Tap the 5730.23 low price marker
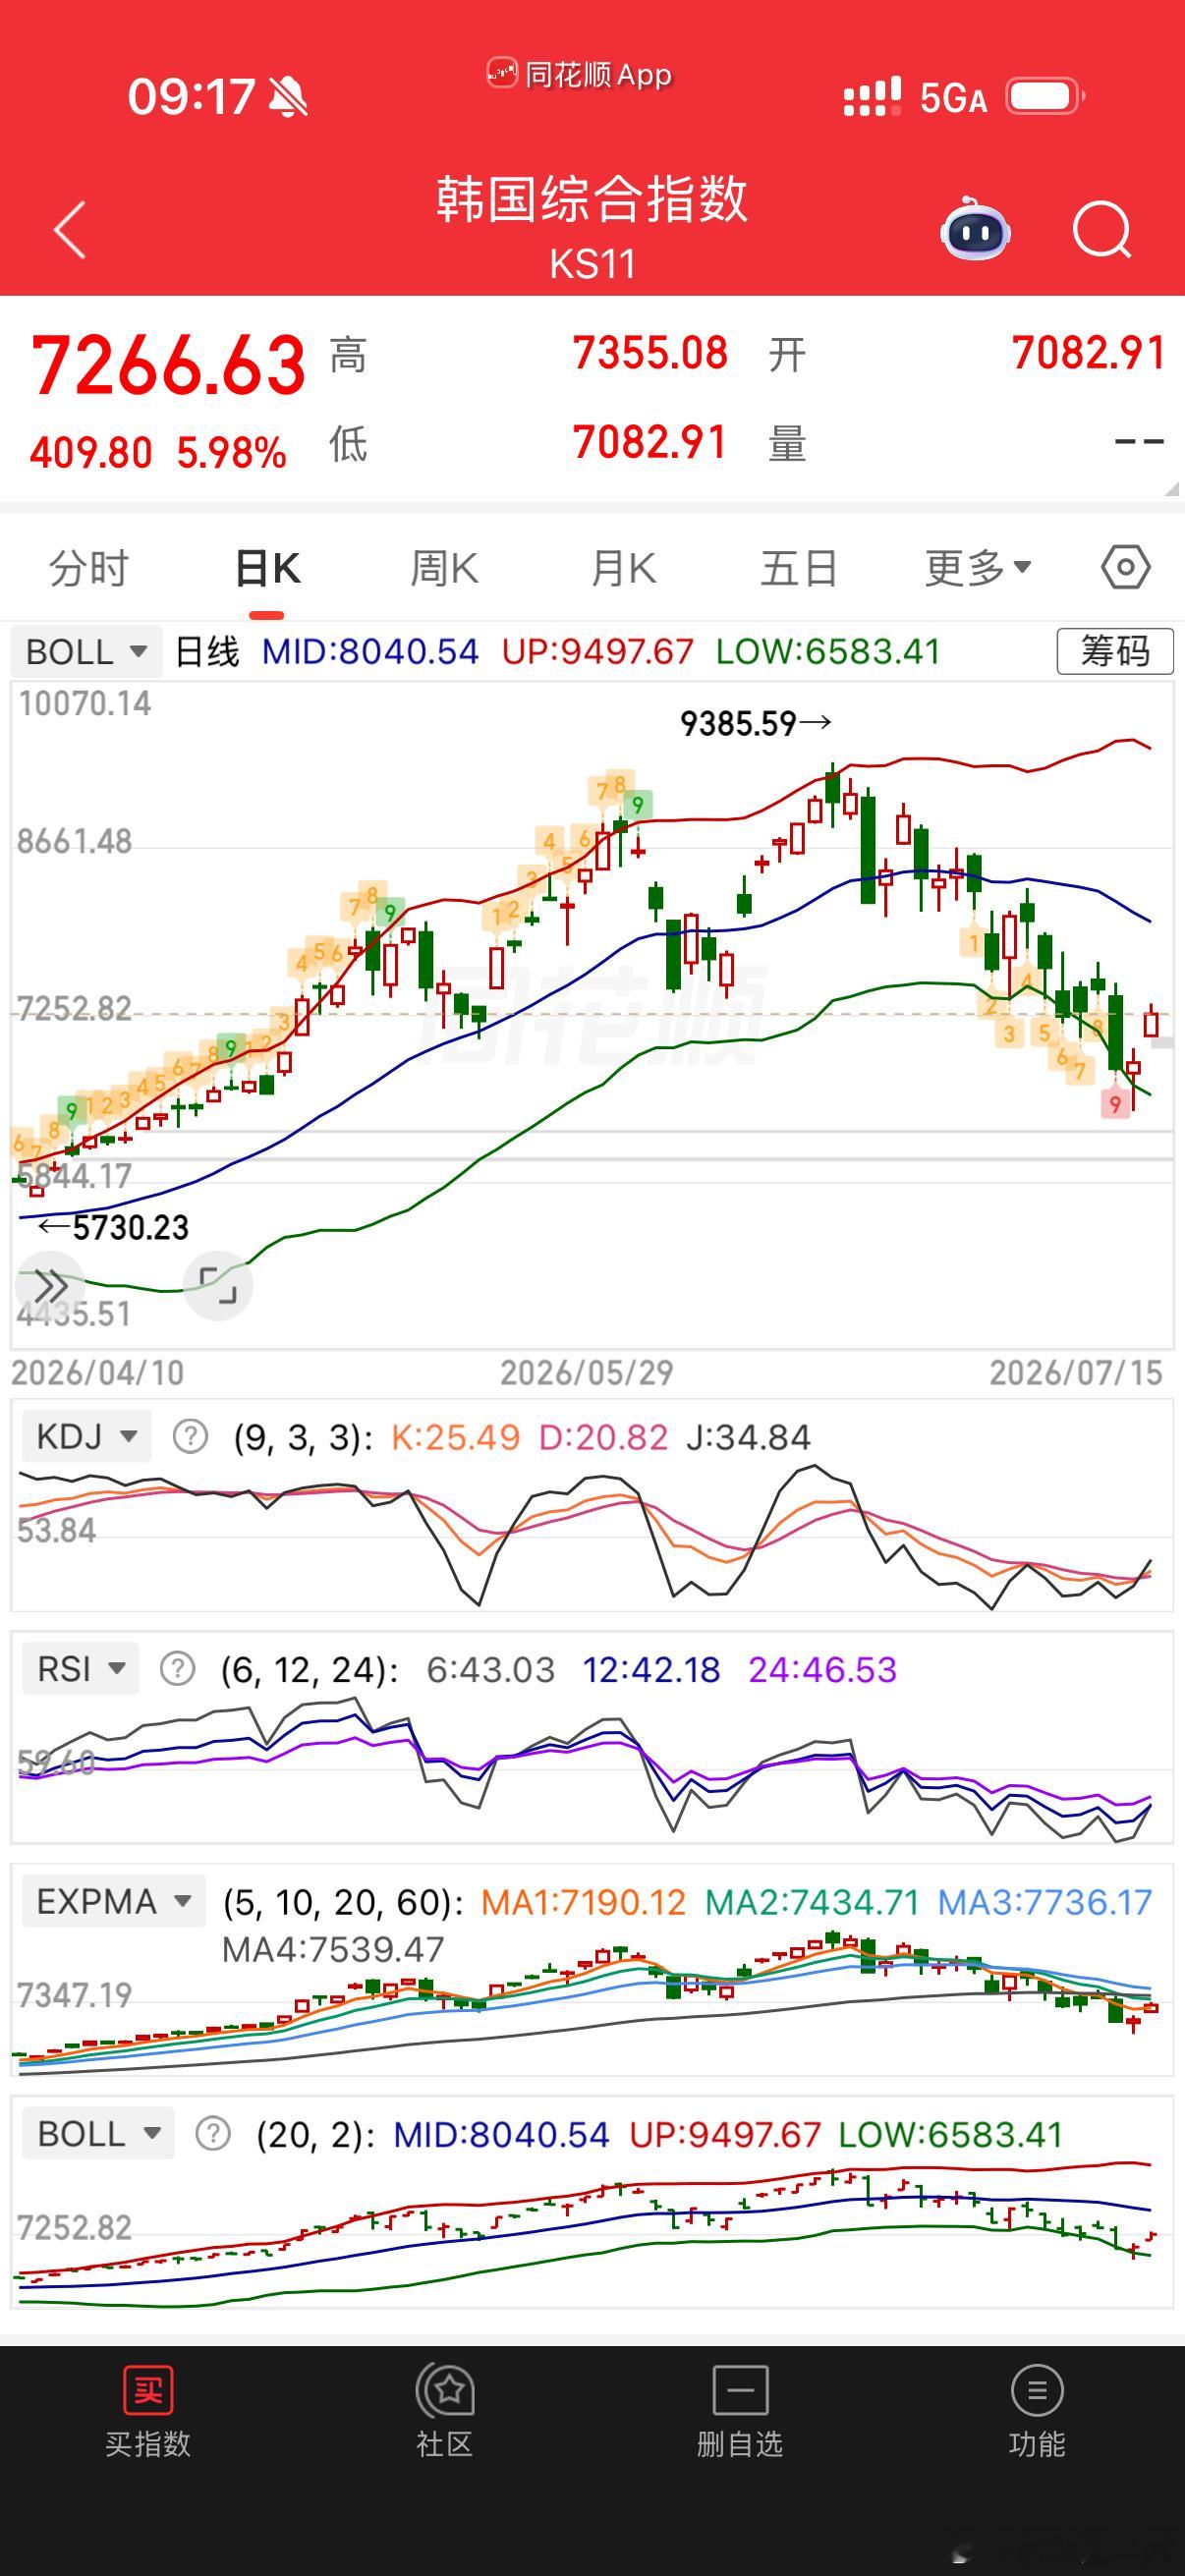This screenshot has width=1185, height=2576. 114,1227
